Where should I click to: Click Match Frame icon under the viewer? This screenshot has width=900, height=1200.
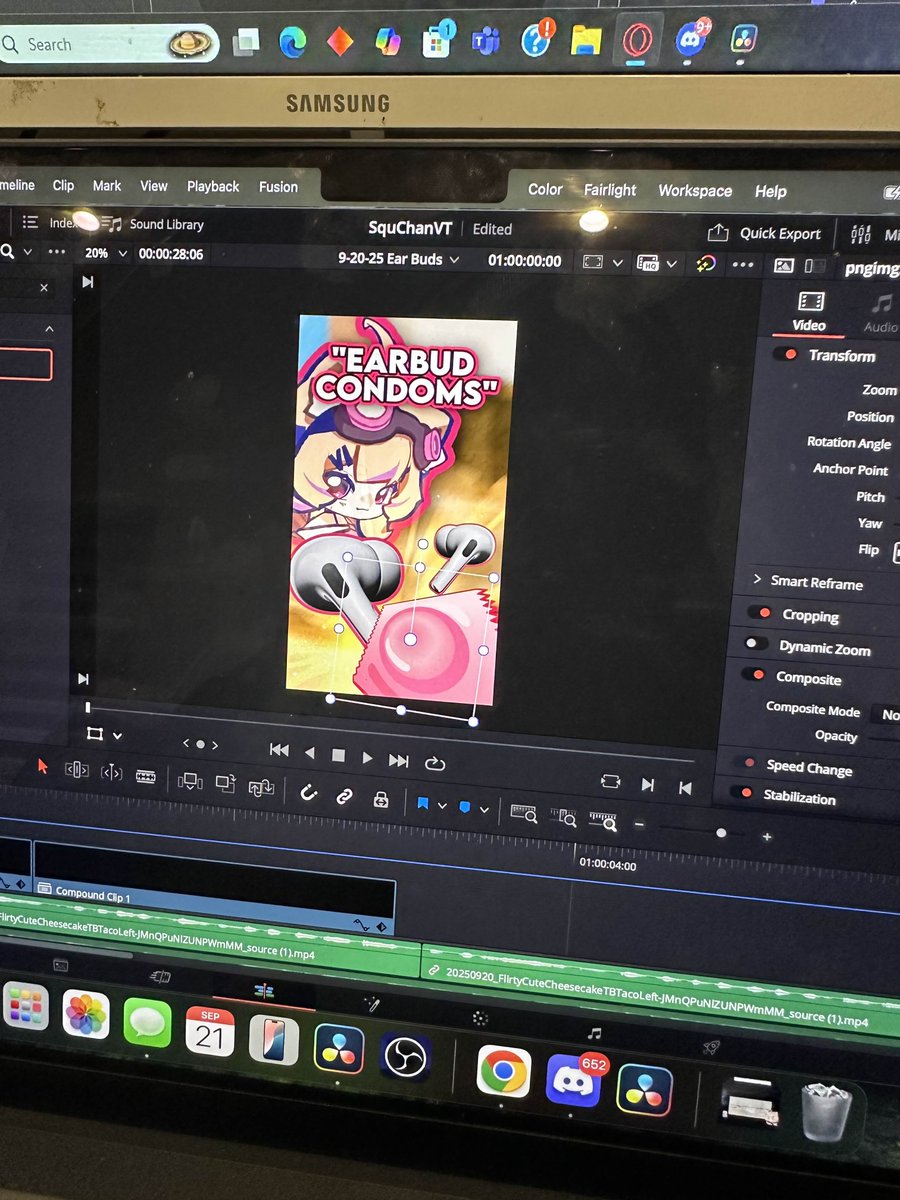pyautogui.click(x=610, y=781)
